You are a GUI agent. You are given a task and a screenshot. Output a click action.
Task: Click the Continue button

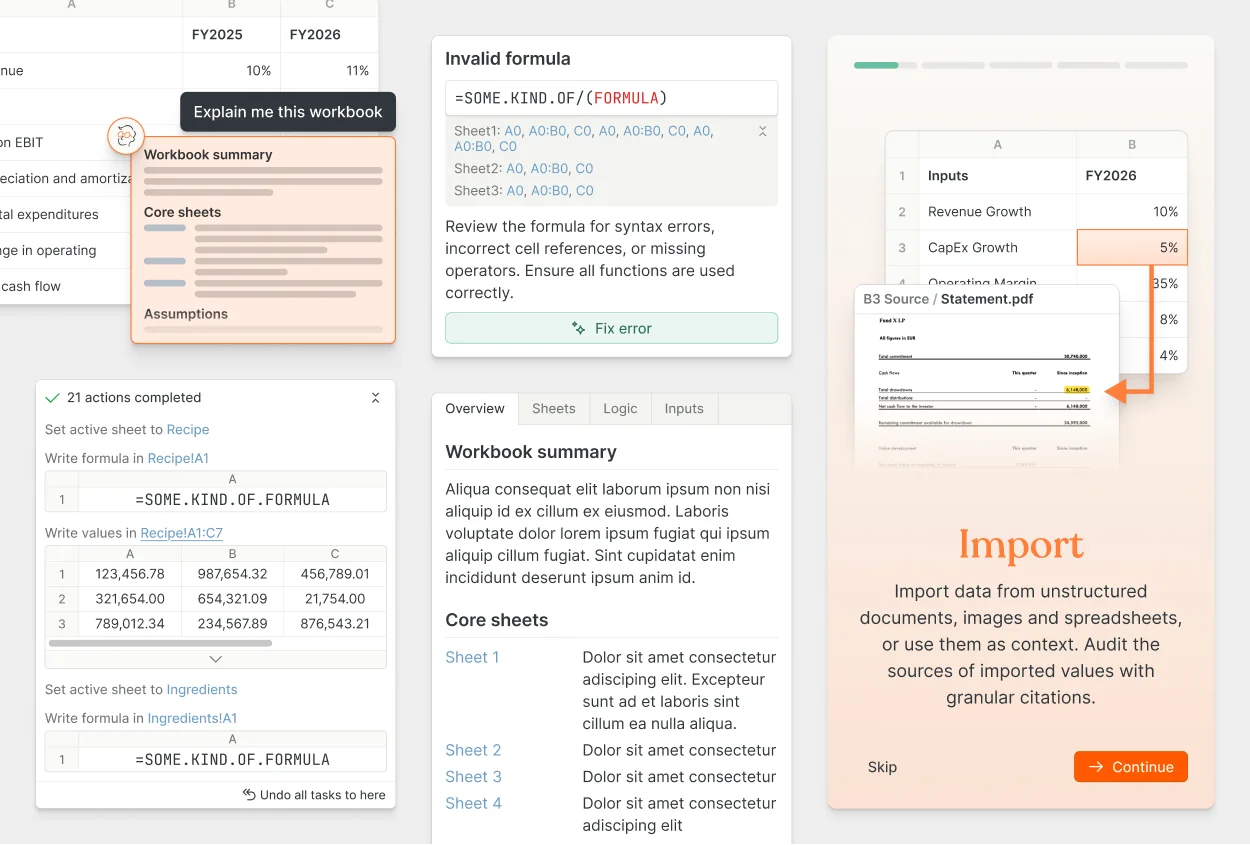pyautogui.click(x=1131, y=767)
